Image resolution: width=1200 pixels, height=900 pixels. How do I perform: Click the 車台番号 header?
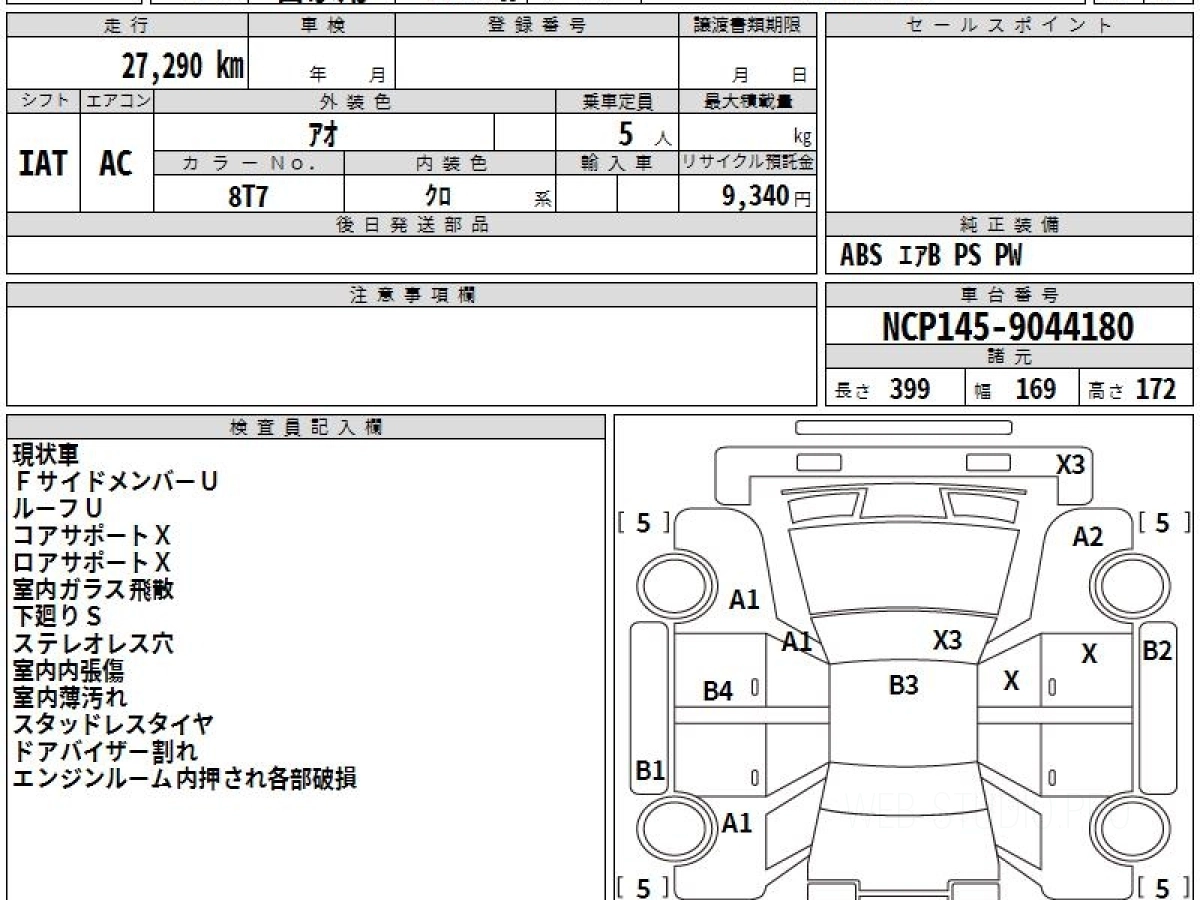(1009, 295)
